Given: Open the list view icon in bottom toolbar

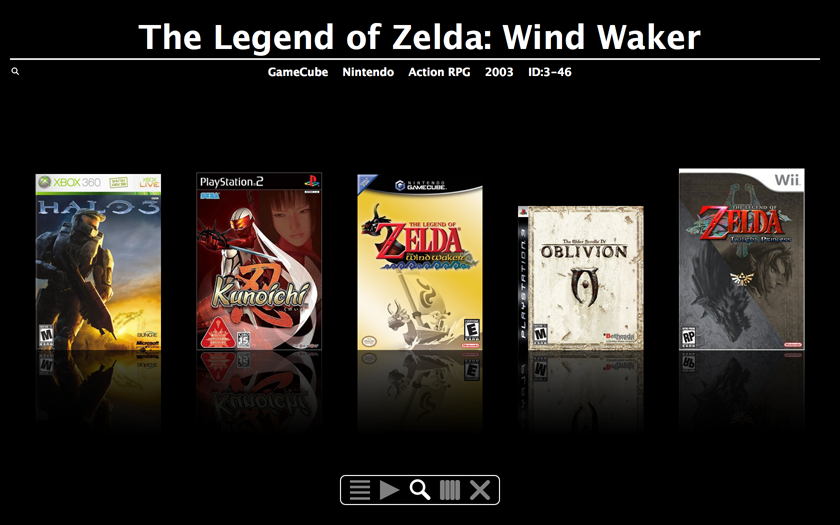Looking at the screenshot, I should pos(360,490).
